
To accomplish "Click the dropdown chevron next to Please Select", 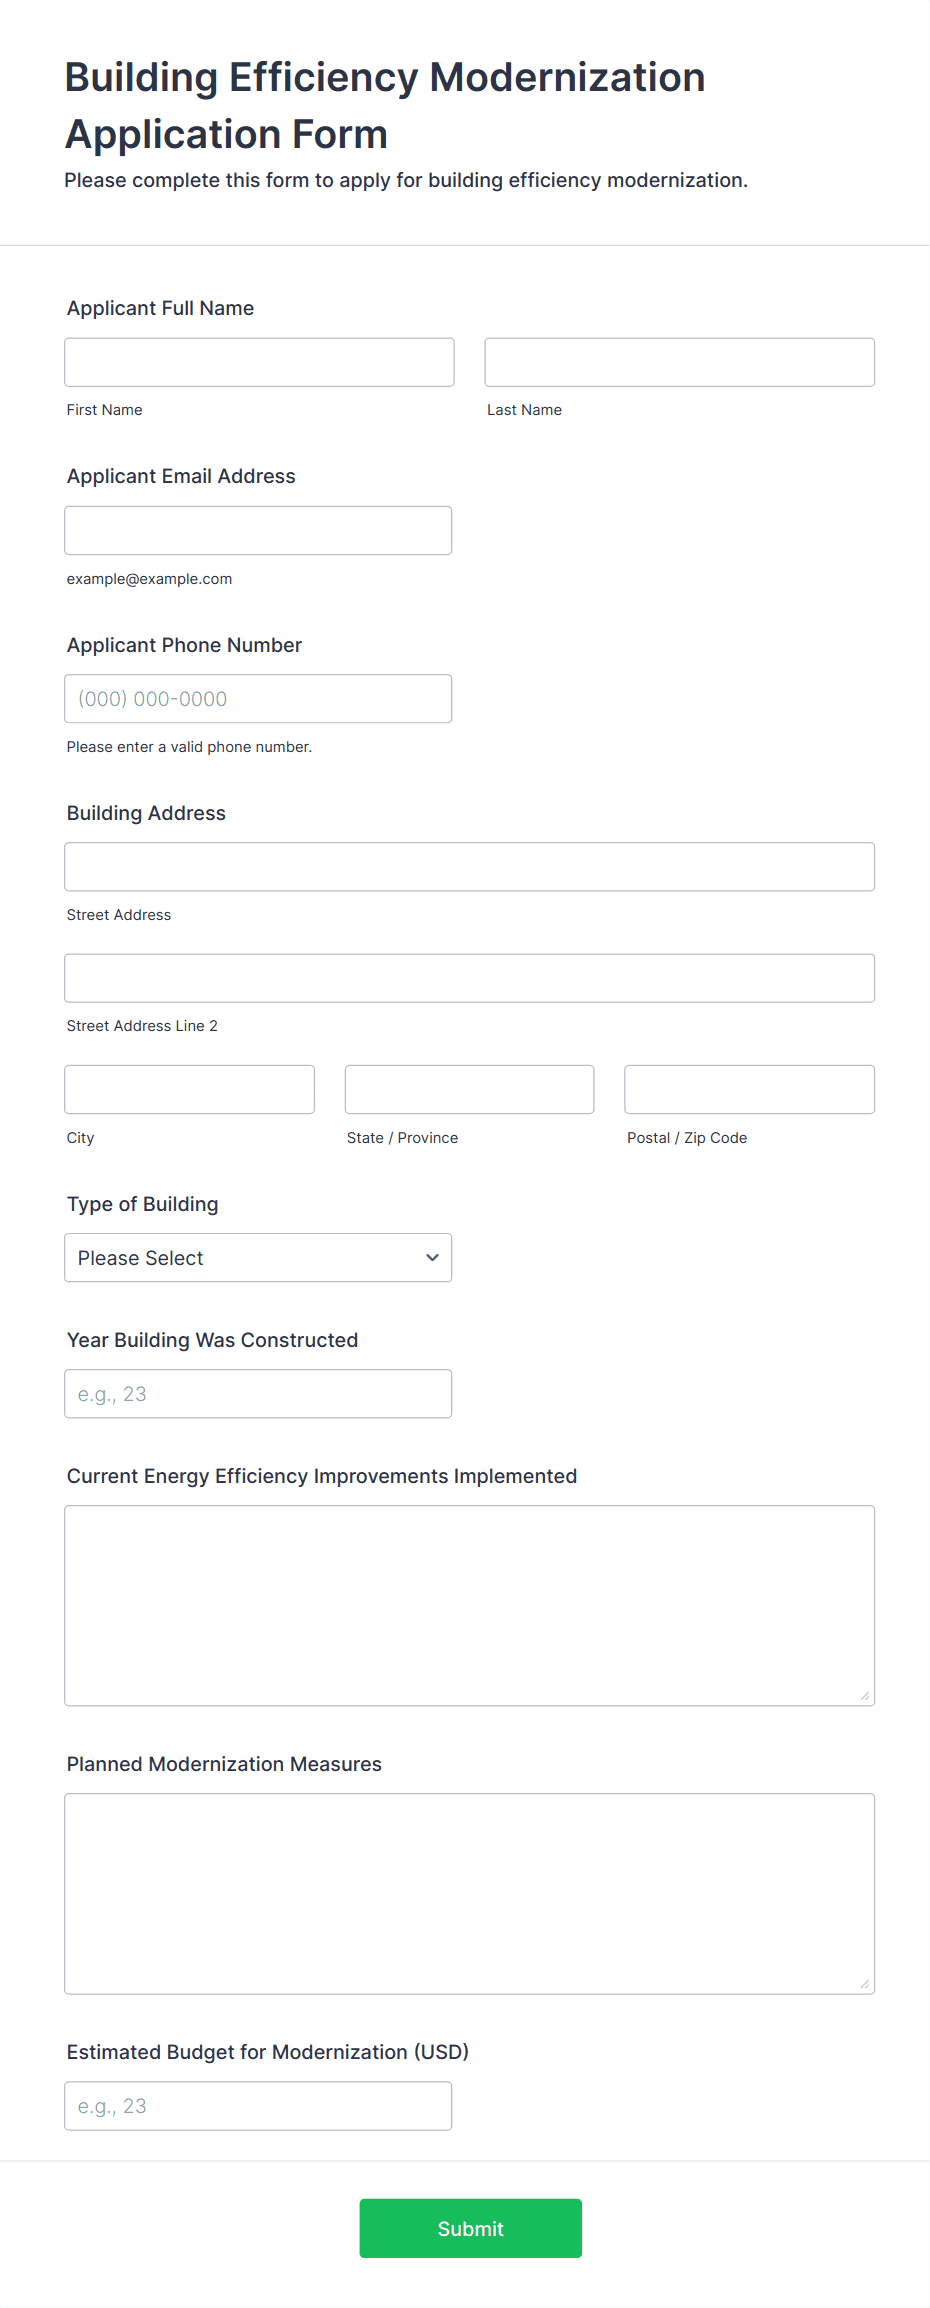I will [432, 1257].
